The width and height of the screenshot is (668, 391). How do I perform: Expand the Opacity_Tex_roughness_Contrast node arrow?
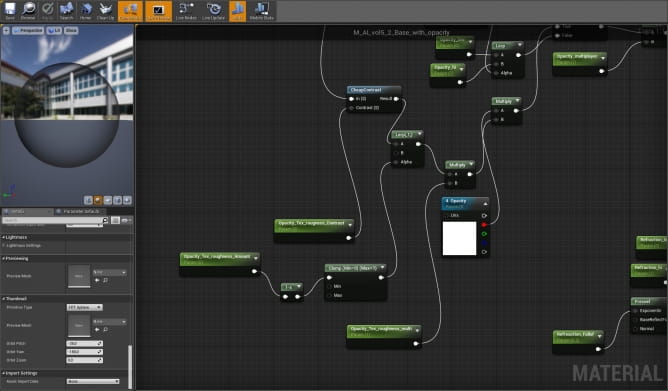click(x=350, y=225)
